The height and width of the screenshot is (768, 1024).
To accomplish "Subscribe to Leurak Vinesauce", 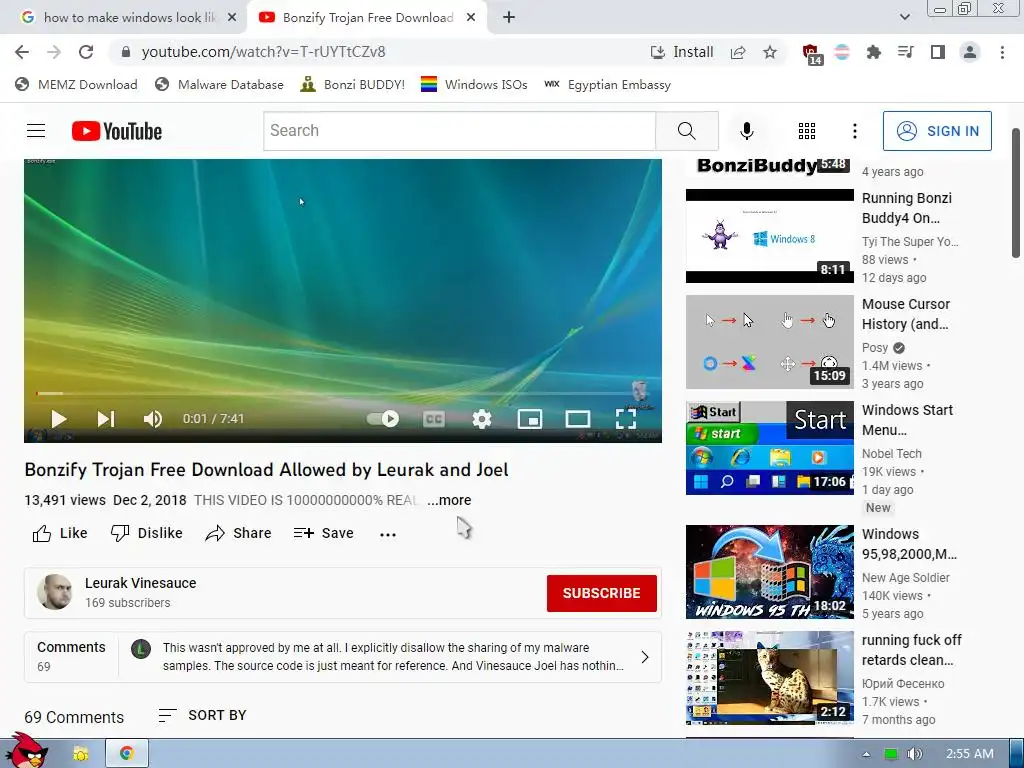I will click(601, 593).
